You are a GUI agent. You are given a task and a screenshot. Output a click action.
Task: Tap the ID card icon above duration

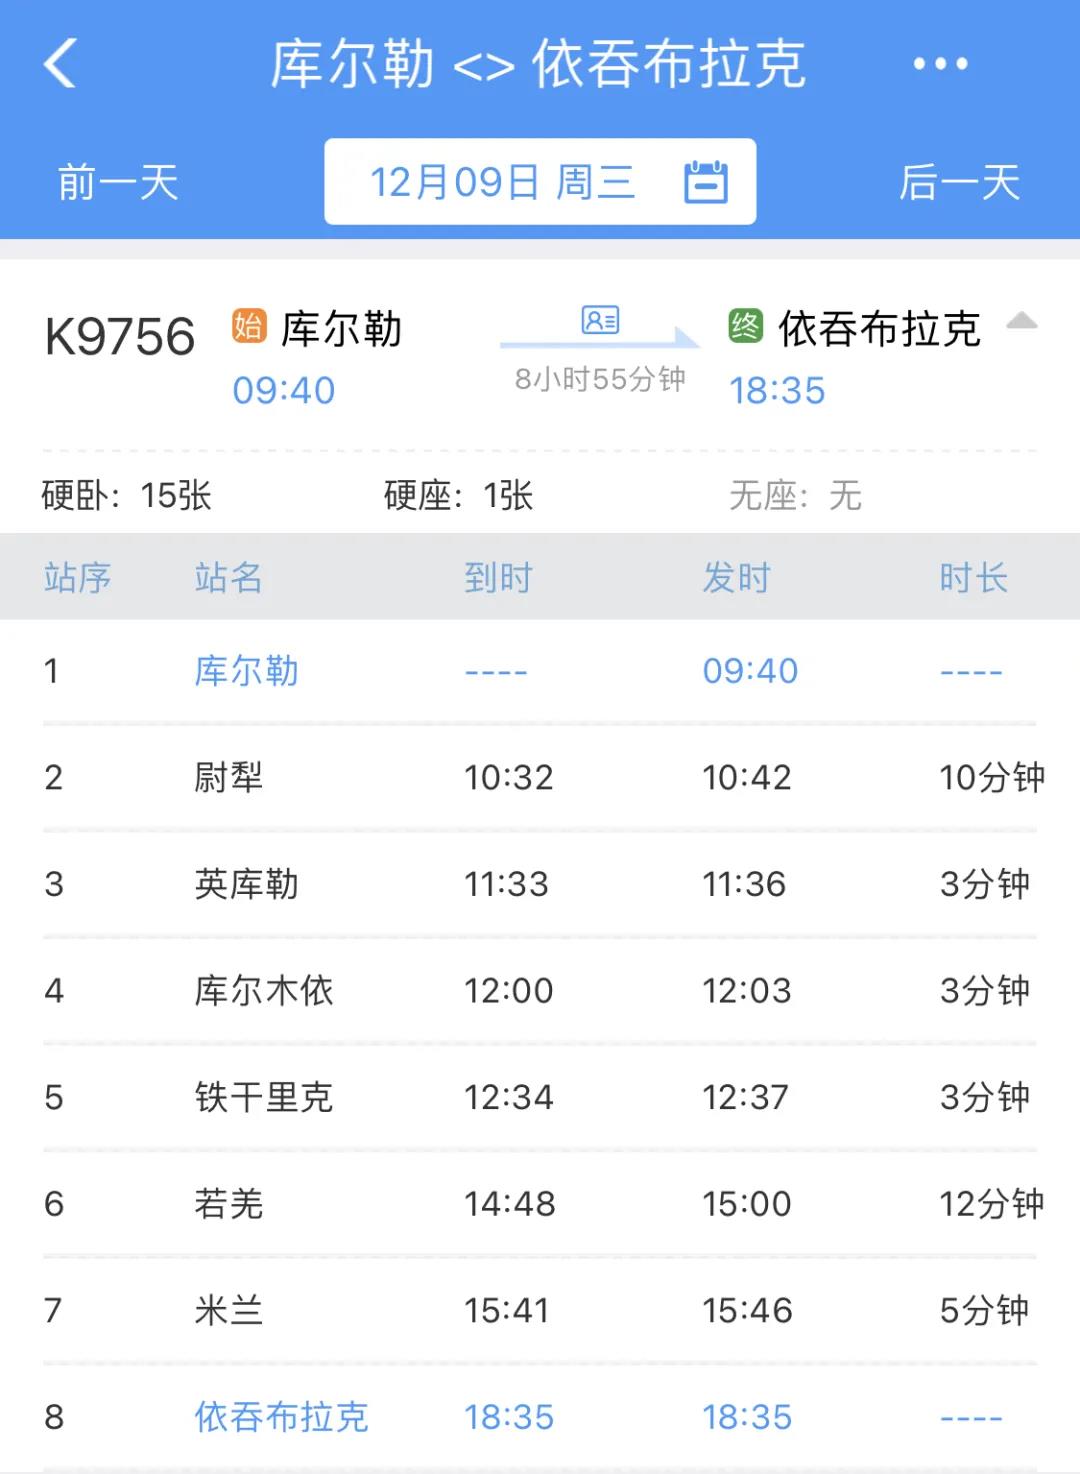[x=600, y=320]
